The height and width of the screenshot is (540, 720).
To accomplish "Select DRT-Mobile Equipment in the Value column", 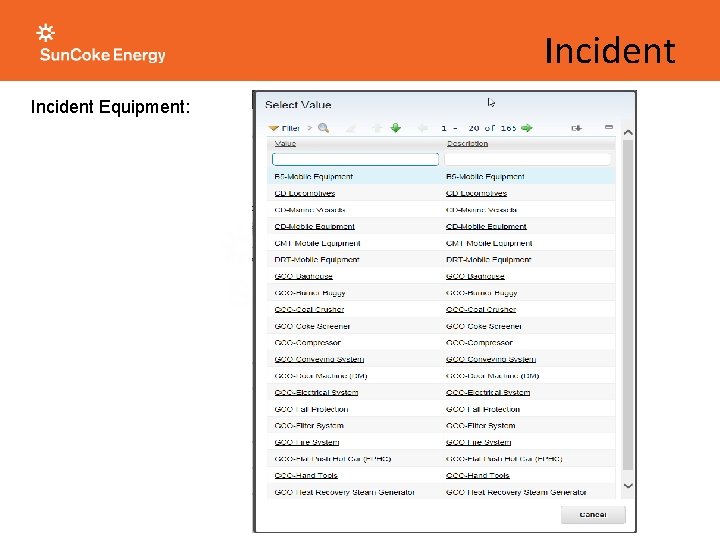I will pyautogui.click(x=317, y=259).
